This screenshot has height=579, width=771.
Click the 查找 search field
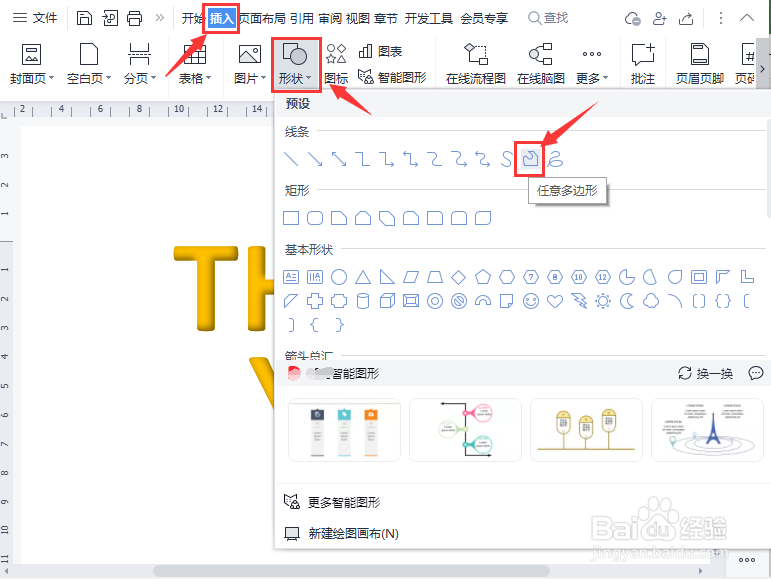(x=548, y=18)
